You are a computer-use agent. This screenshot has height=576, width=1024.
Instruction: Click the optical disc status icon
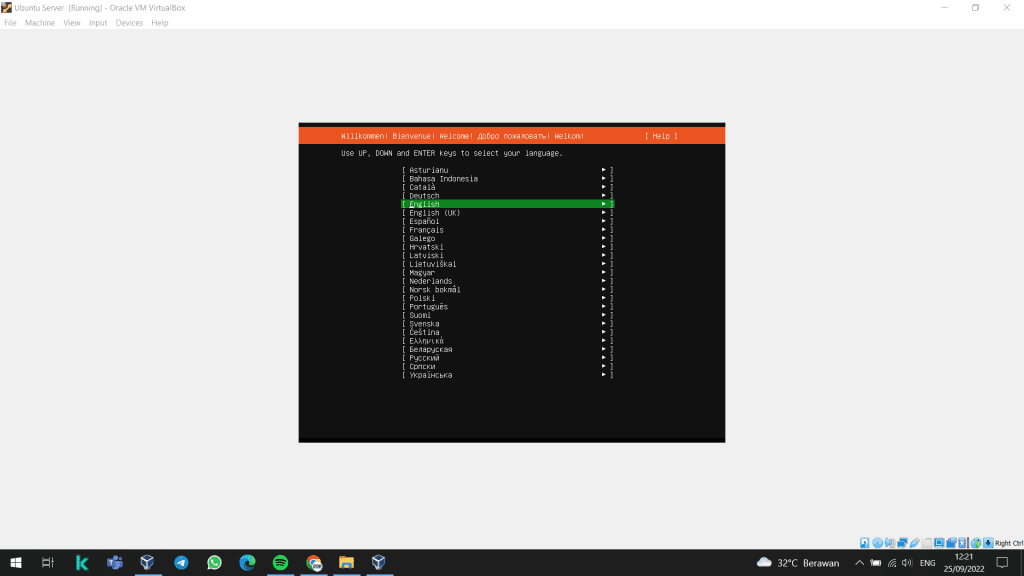point(877,543)
